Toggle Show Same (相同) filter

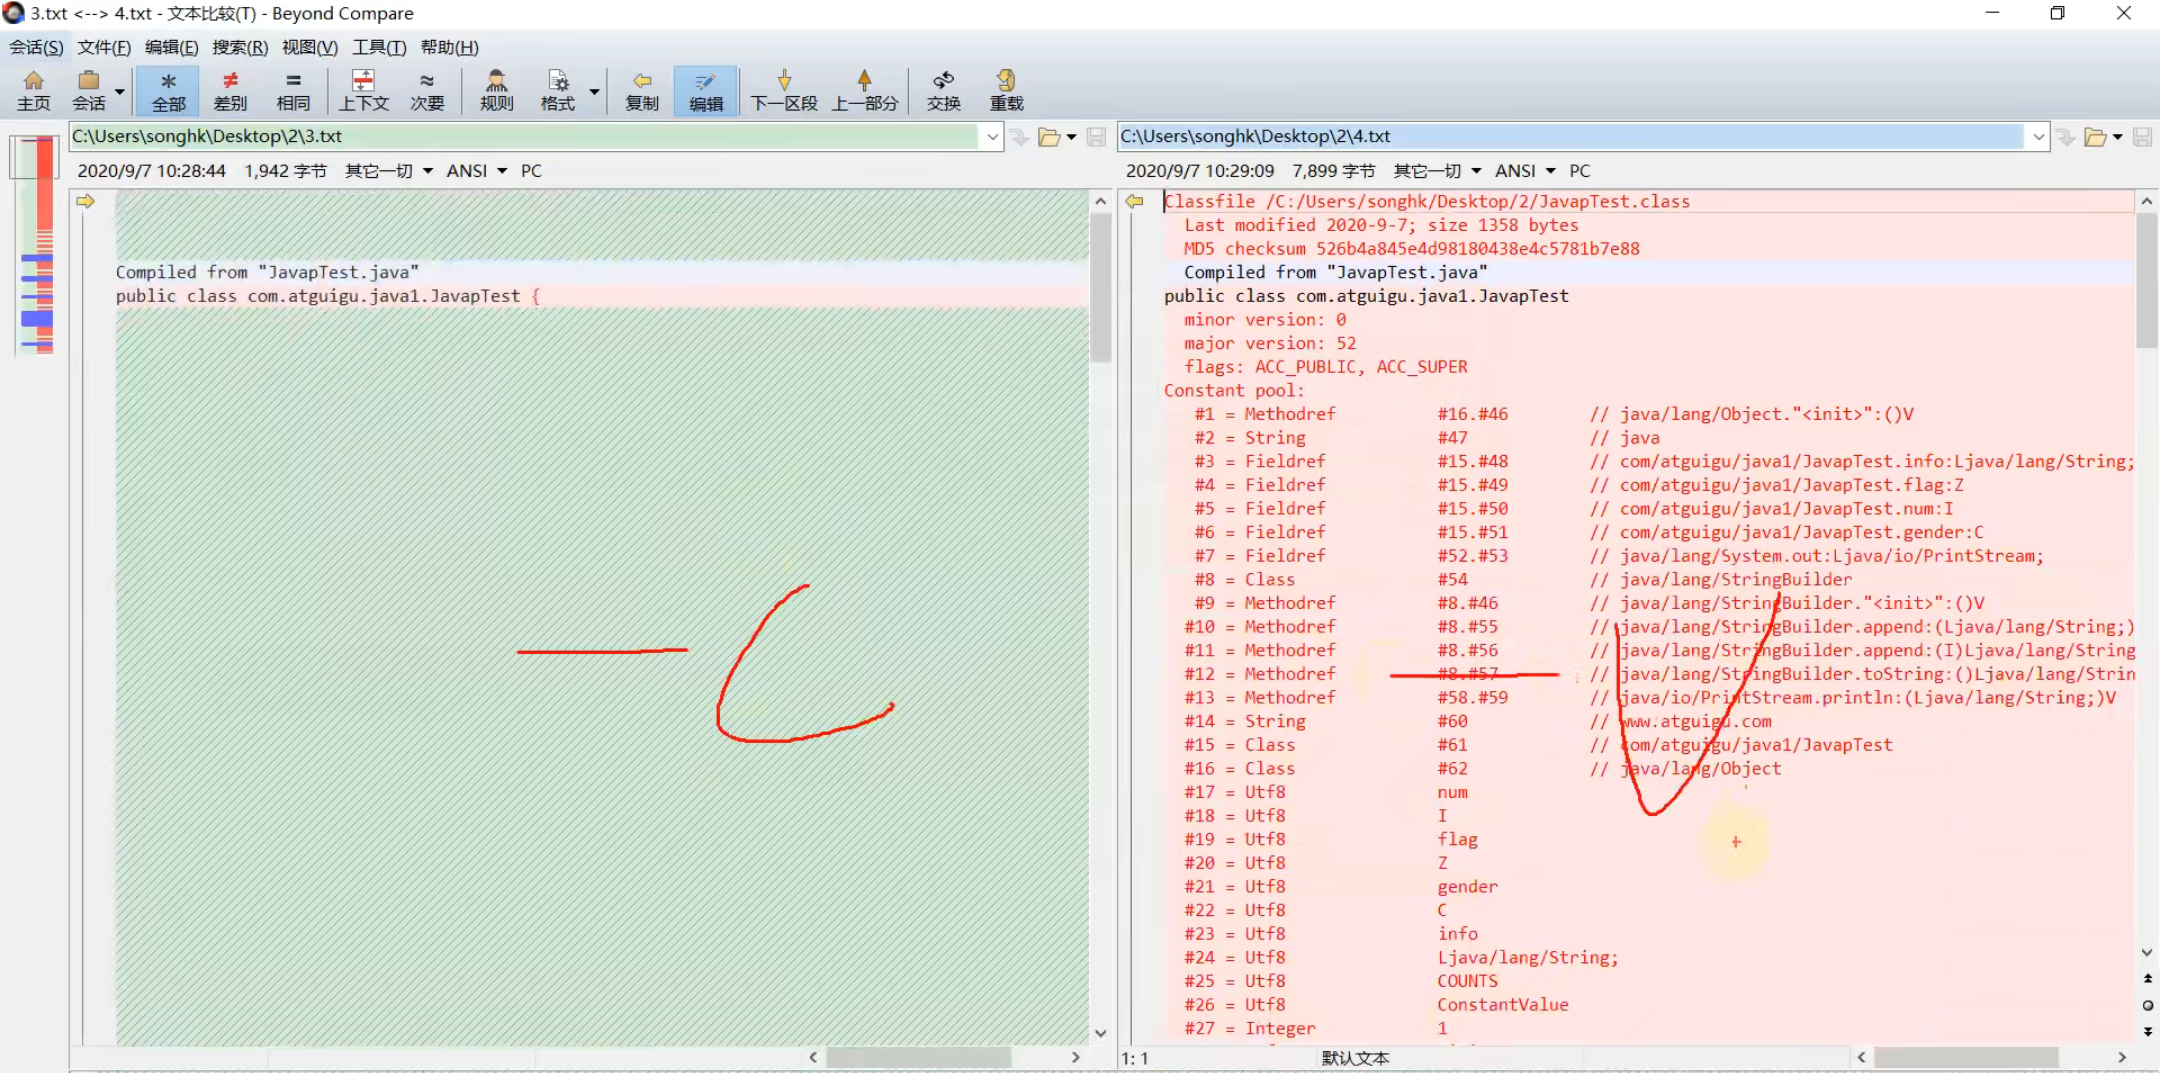(293, 90)
